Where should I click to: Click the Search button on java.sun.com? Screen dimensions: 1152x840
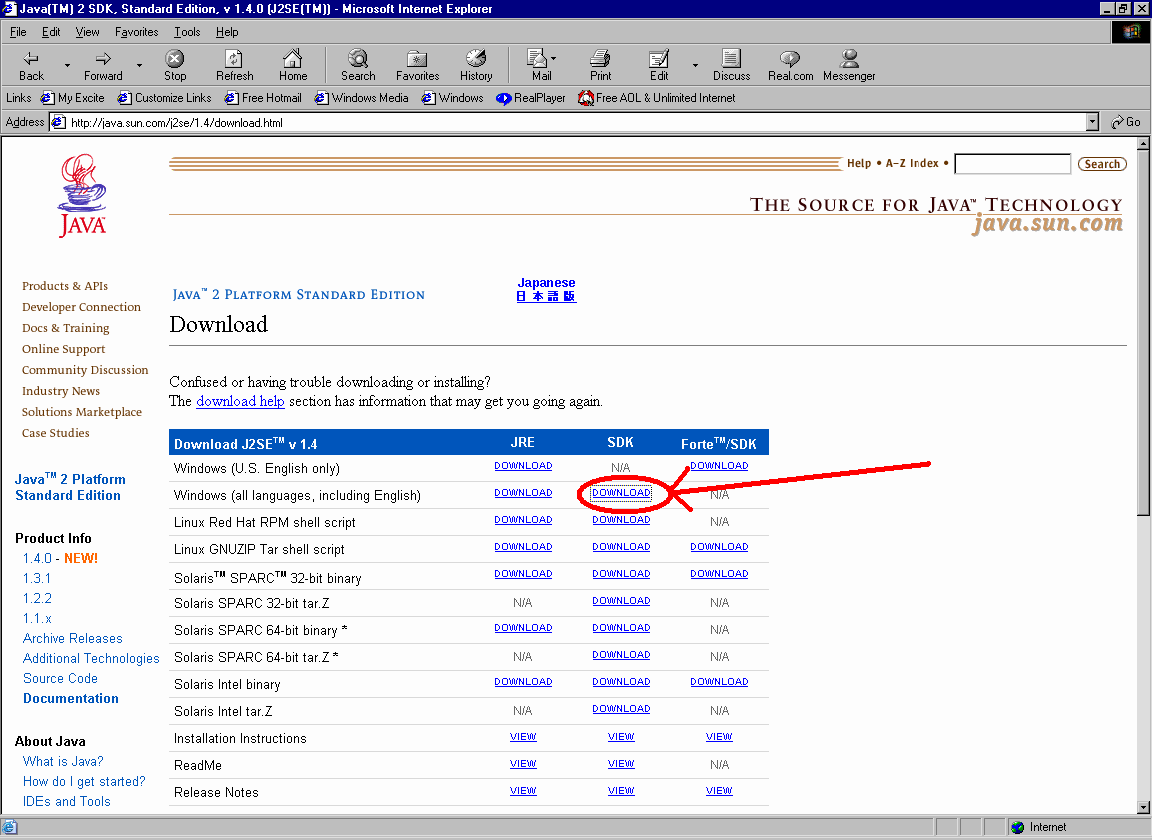click(x=1102, y=164)
